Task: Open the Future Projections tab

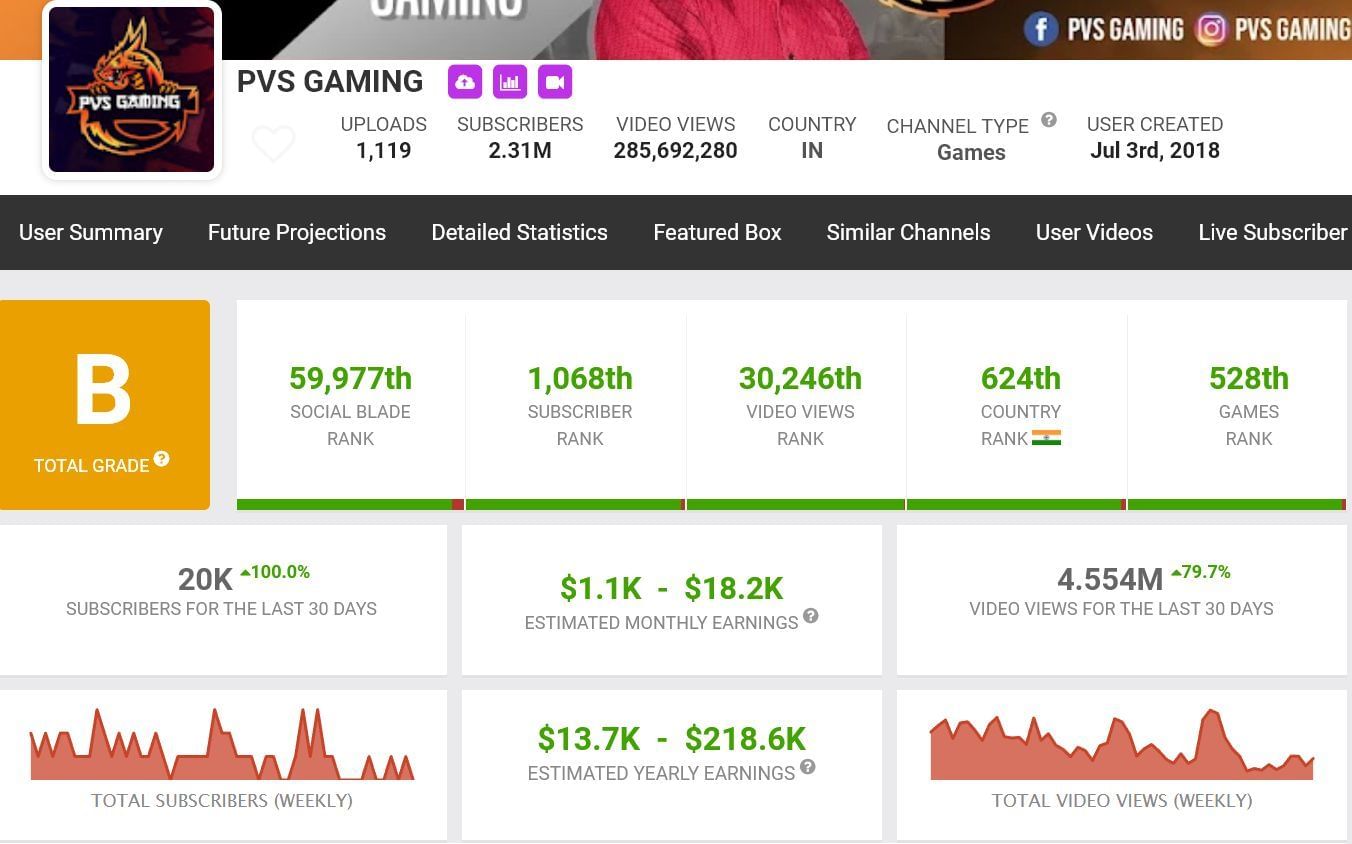Action: tap(297, 232)
